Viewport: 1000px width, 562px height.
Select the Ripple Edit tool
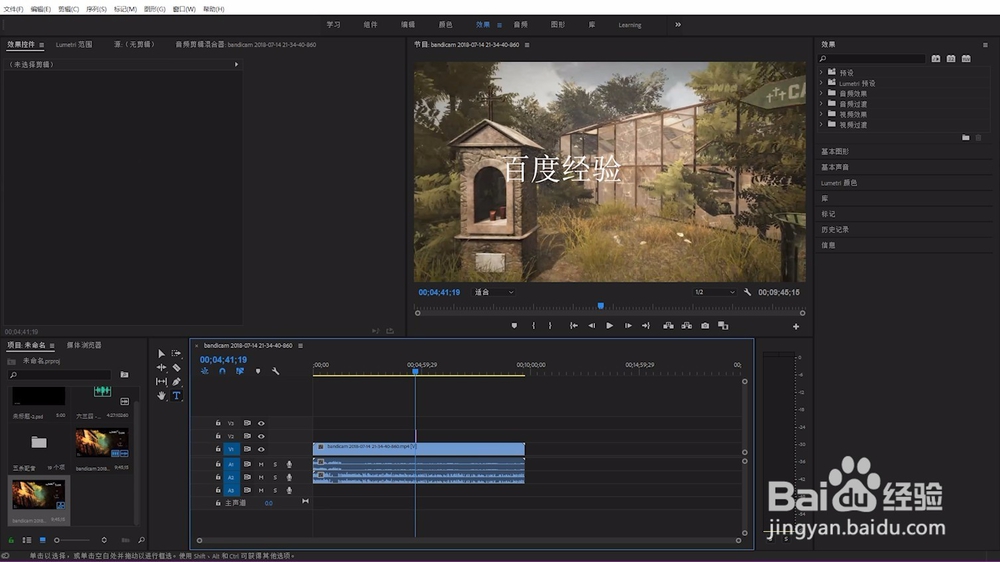click(x=161, y=367)
